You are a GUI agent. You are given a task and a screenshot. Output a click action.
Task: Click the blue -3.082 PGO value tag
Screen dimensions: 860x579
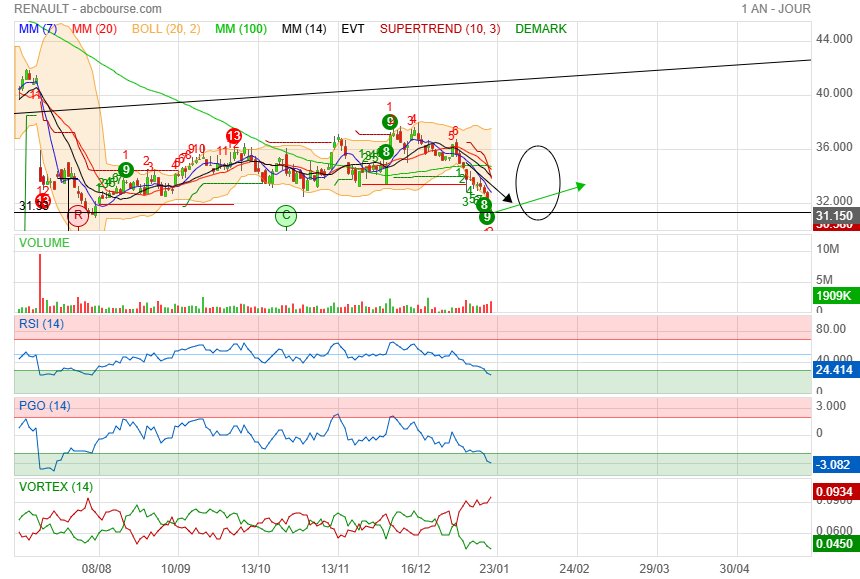pos(833,464)
